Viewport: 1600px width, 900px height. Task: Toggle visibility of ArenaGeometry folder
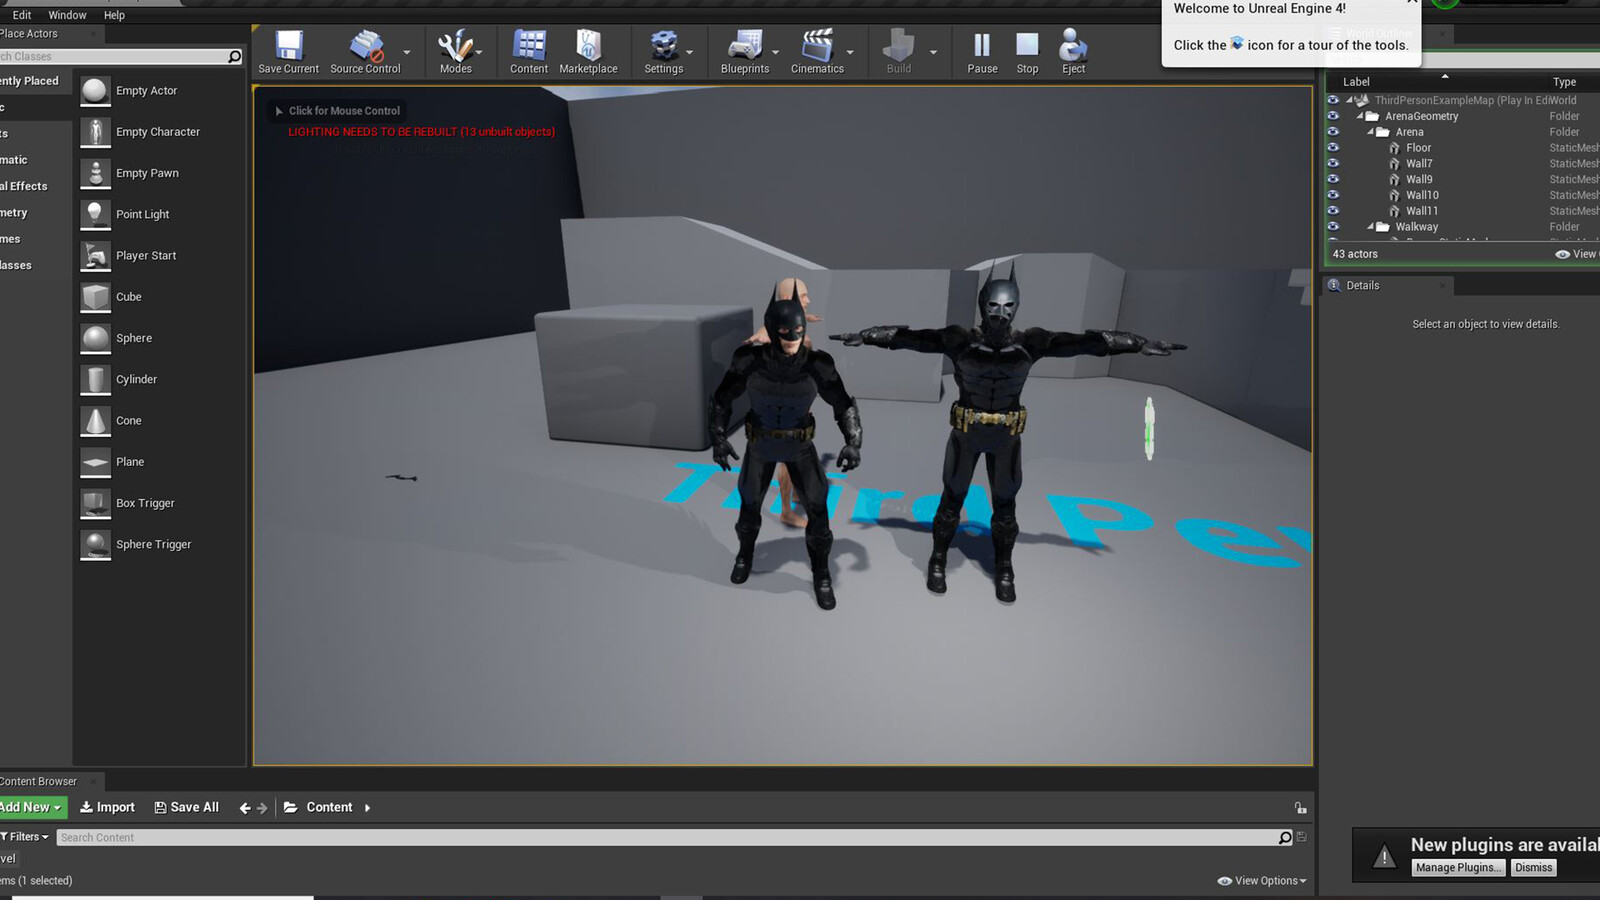click(1333, 116)
